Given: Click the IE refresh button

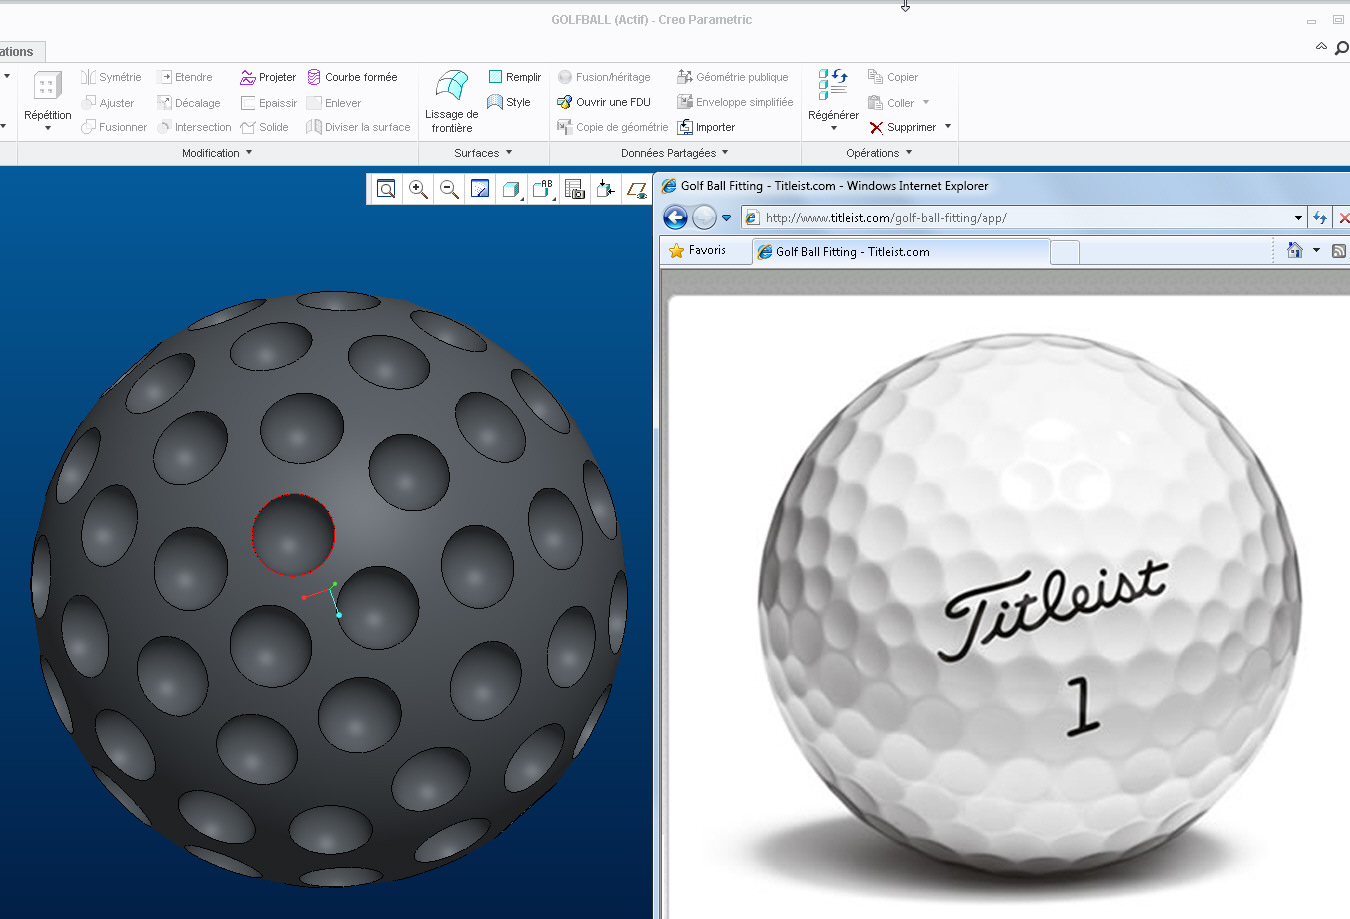Looking at the screenshot, I should click(1320, 218).
